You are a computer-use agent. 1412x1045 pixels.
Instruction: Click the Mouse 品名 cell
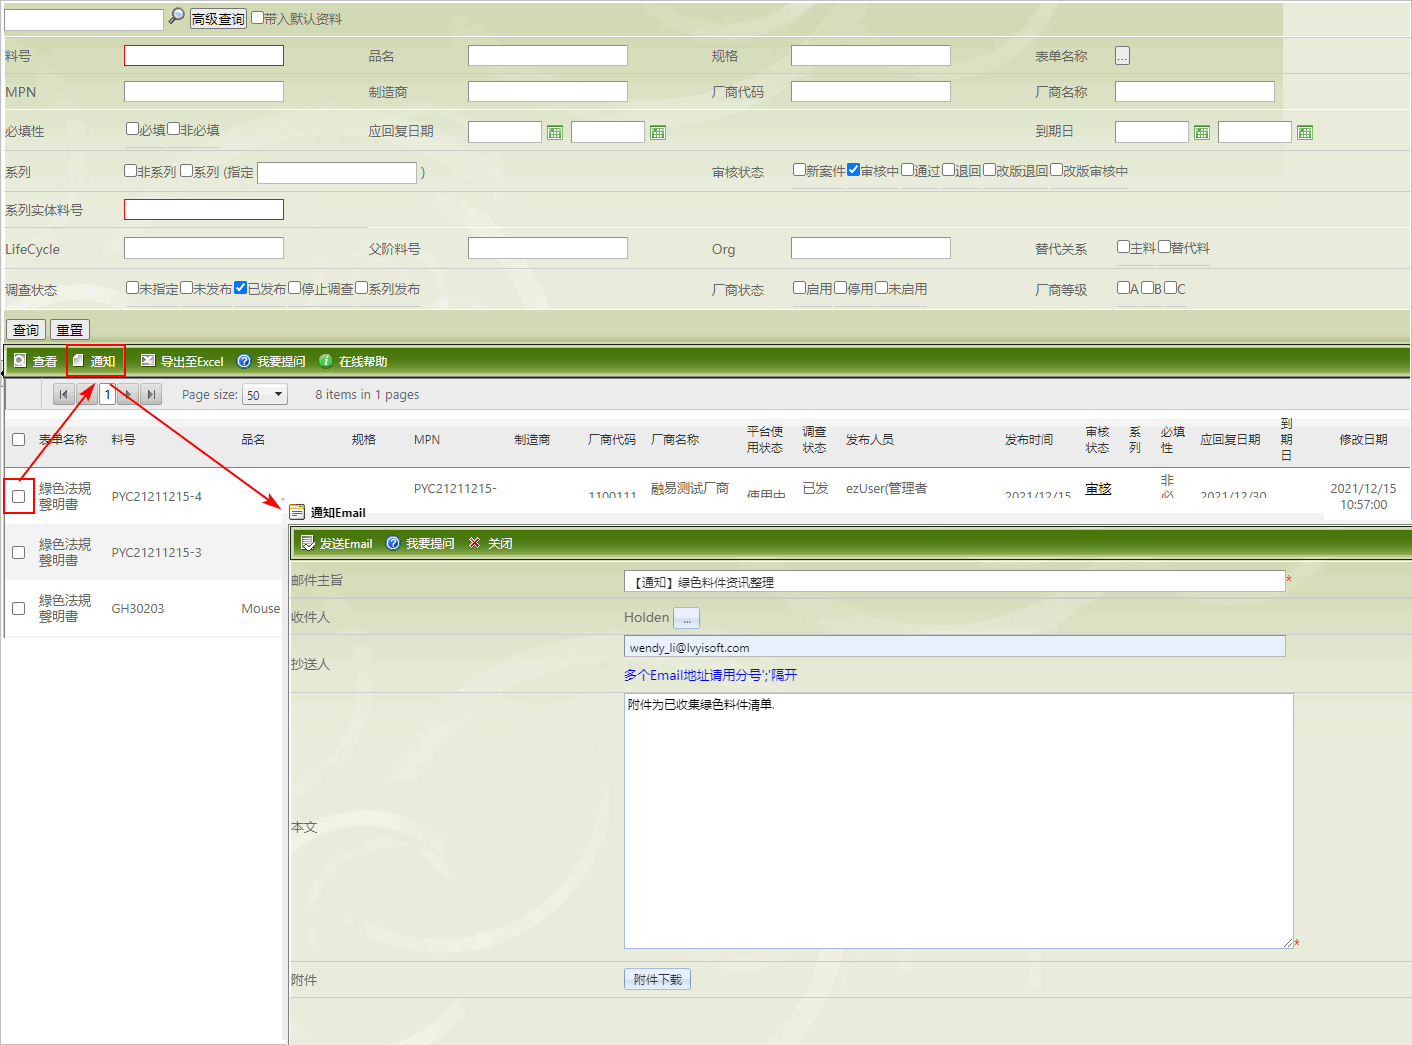pyautogui.click(x=261, y=608)
